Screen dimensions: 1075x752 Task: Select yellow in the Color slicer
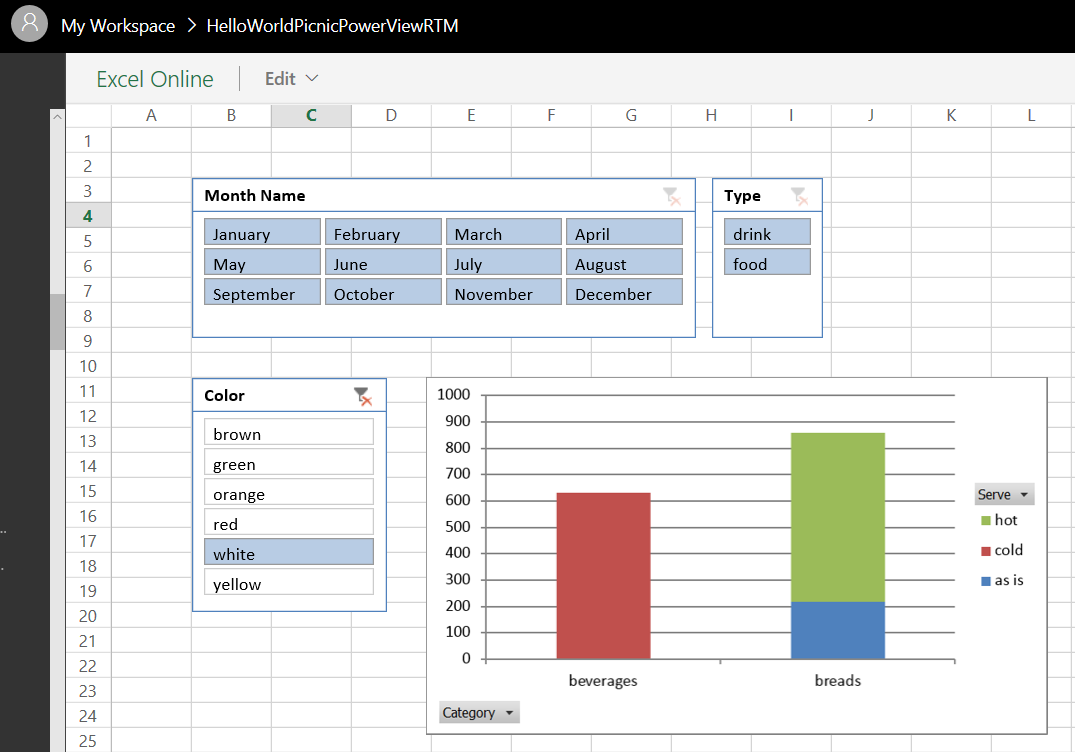289,582
